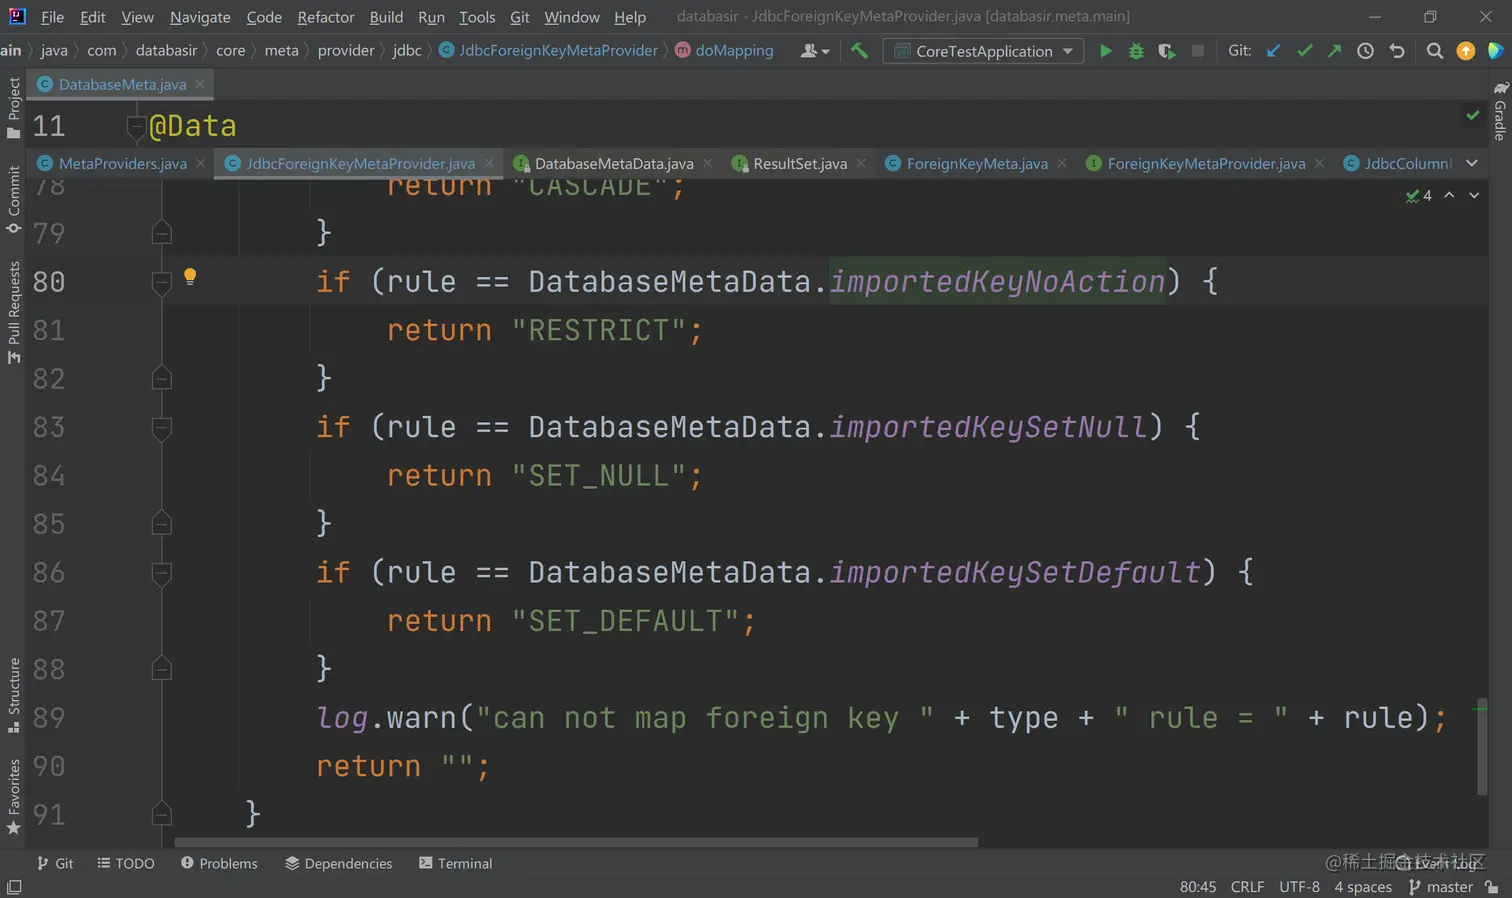Switch to the ForeignKeyMetaProvider.java tab

click(x=1205, y=163)
